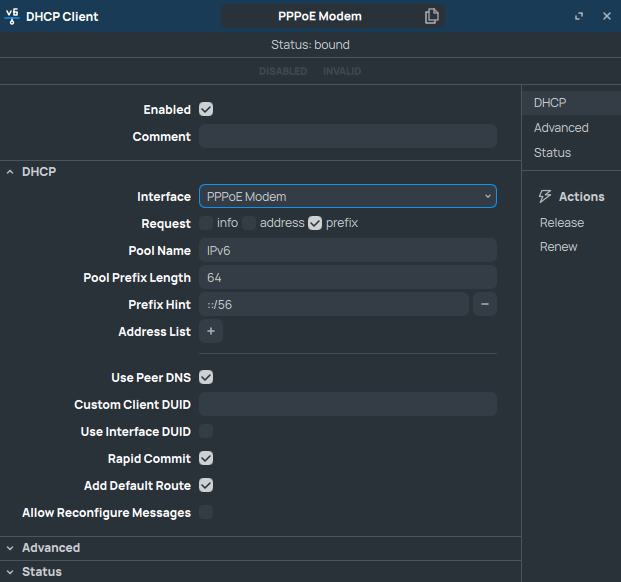621x582 pixels.
Task: Click the 'Status: bound' text
Action: 310,45
